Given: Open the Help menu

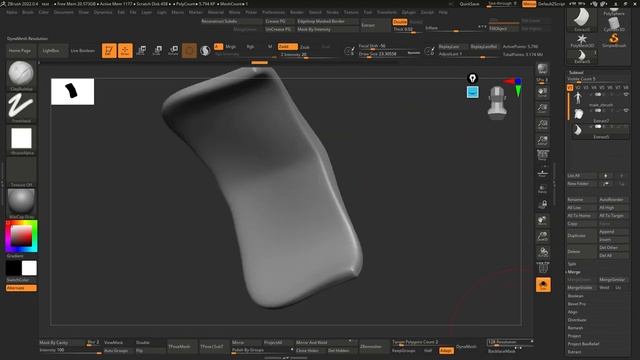Looking at the screenshot, I should click(x=443, y=12).
